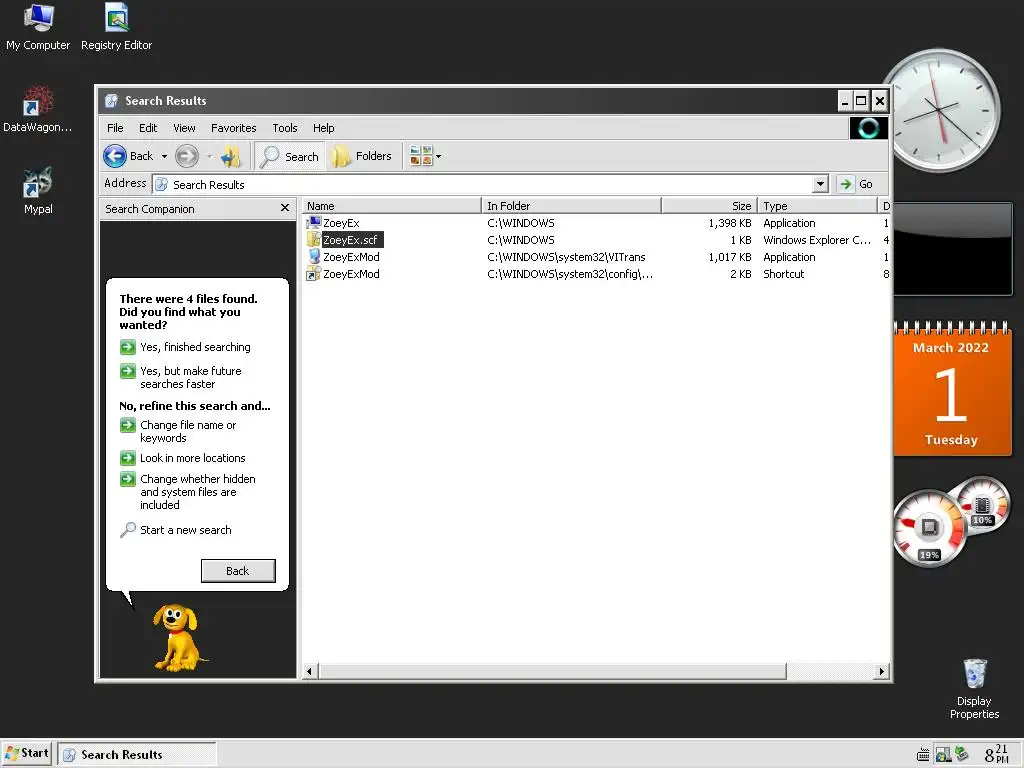
Task: Click the Go button
Action: point(856,184)
